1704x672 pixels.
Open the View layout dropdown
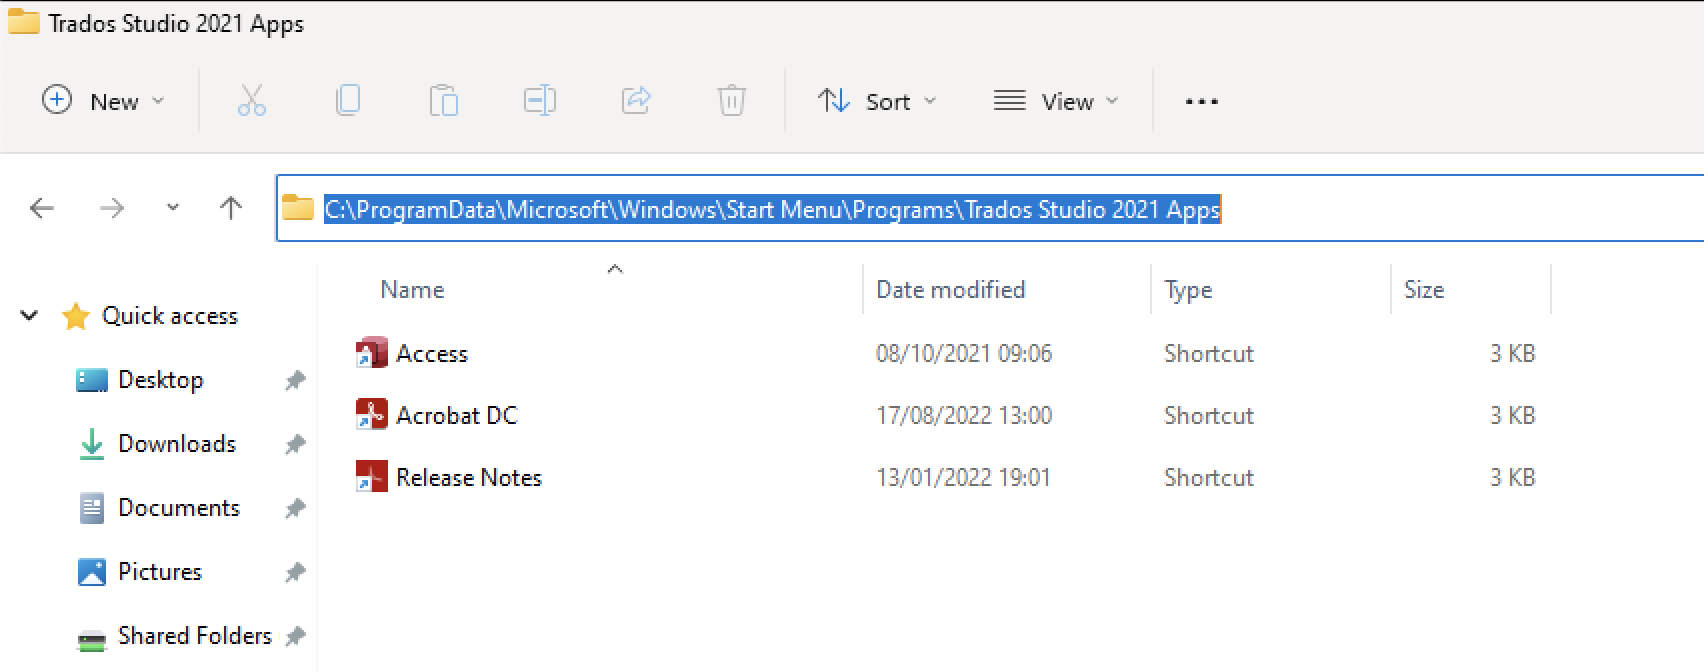pyautogui.click(x=1055, y=101)
